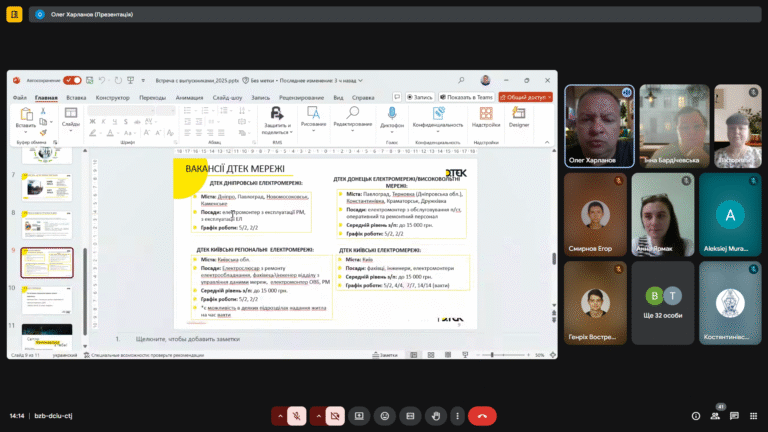Toggle the Заметки notes pane button
Screen dimensions: 768x432
(385, 355)
